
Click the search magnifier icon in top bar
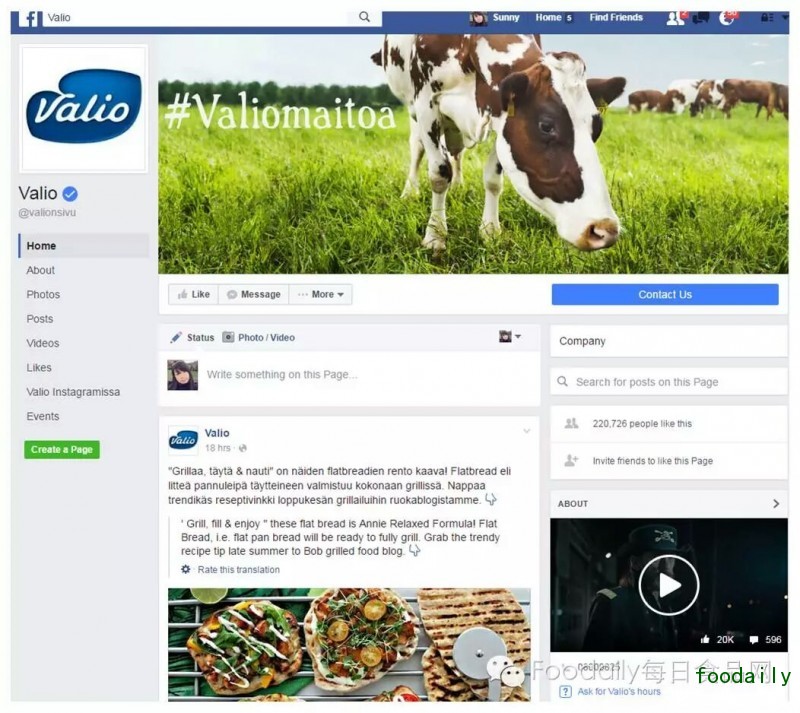pos(364,17)
